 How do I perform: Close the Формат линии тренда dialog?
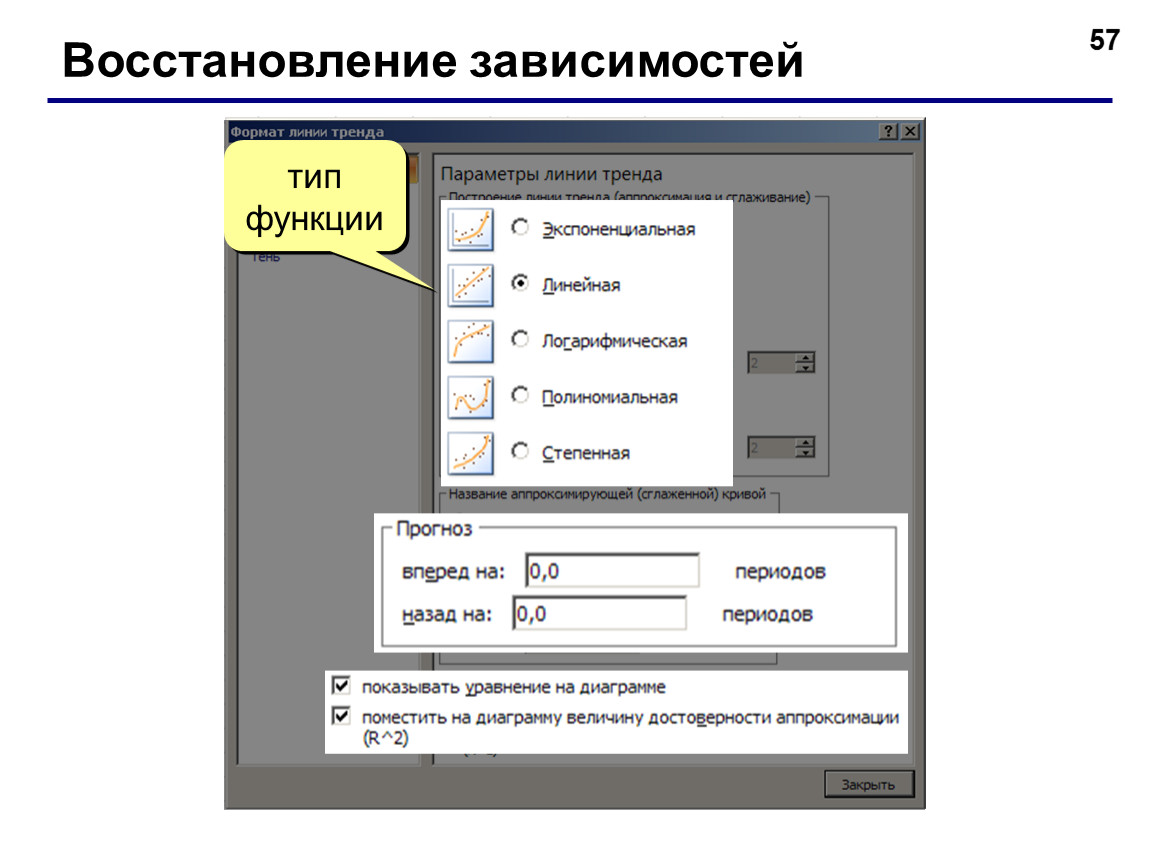tap(910, 131)
